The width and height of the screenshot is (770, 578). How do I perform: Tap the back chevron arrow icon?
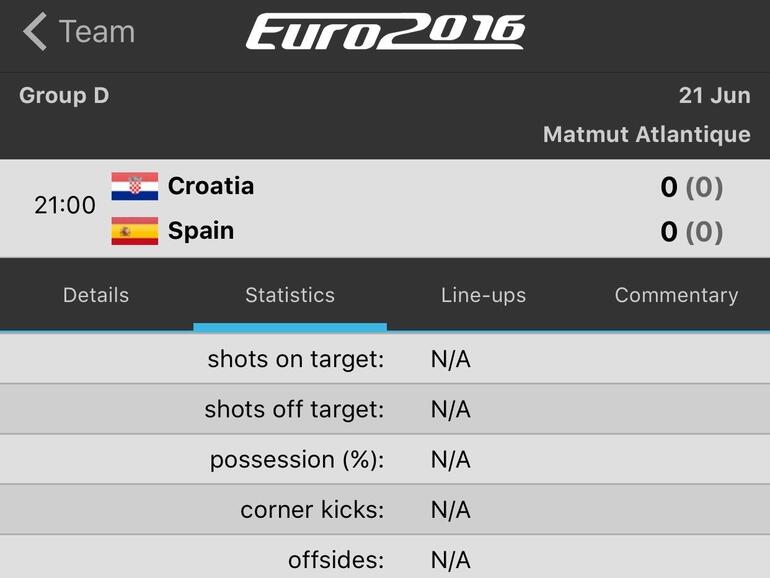tap(35, 32)
